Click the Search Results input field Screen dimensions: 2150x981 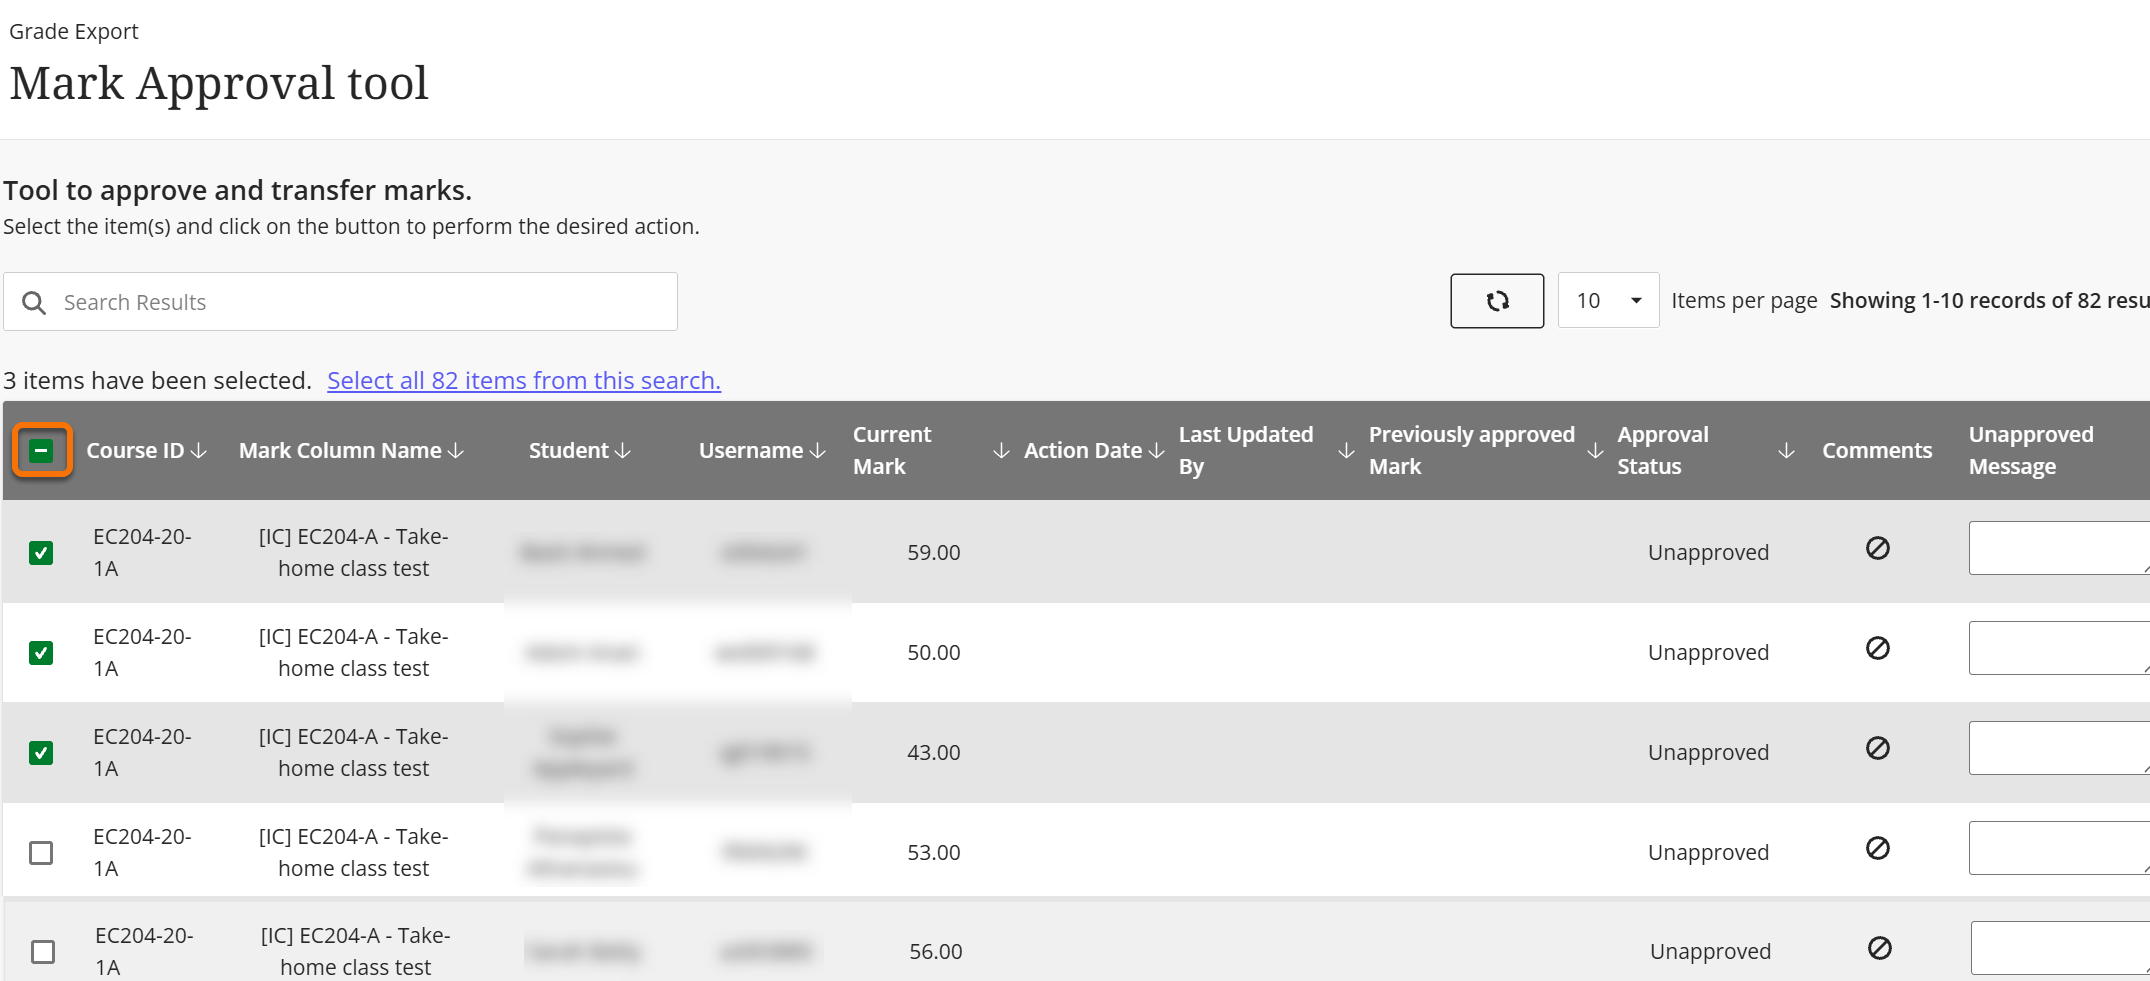coord(340,302)
